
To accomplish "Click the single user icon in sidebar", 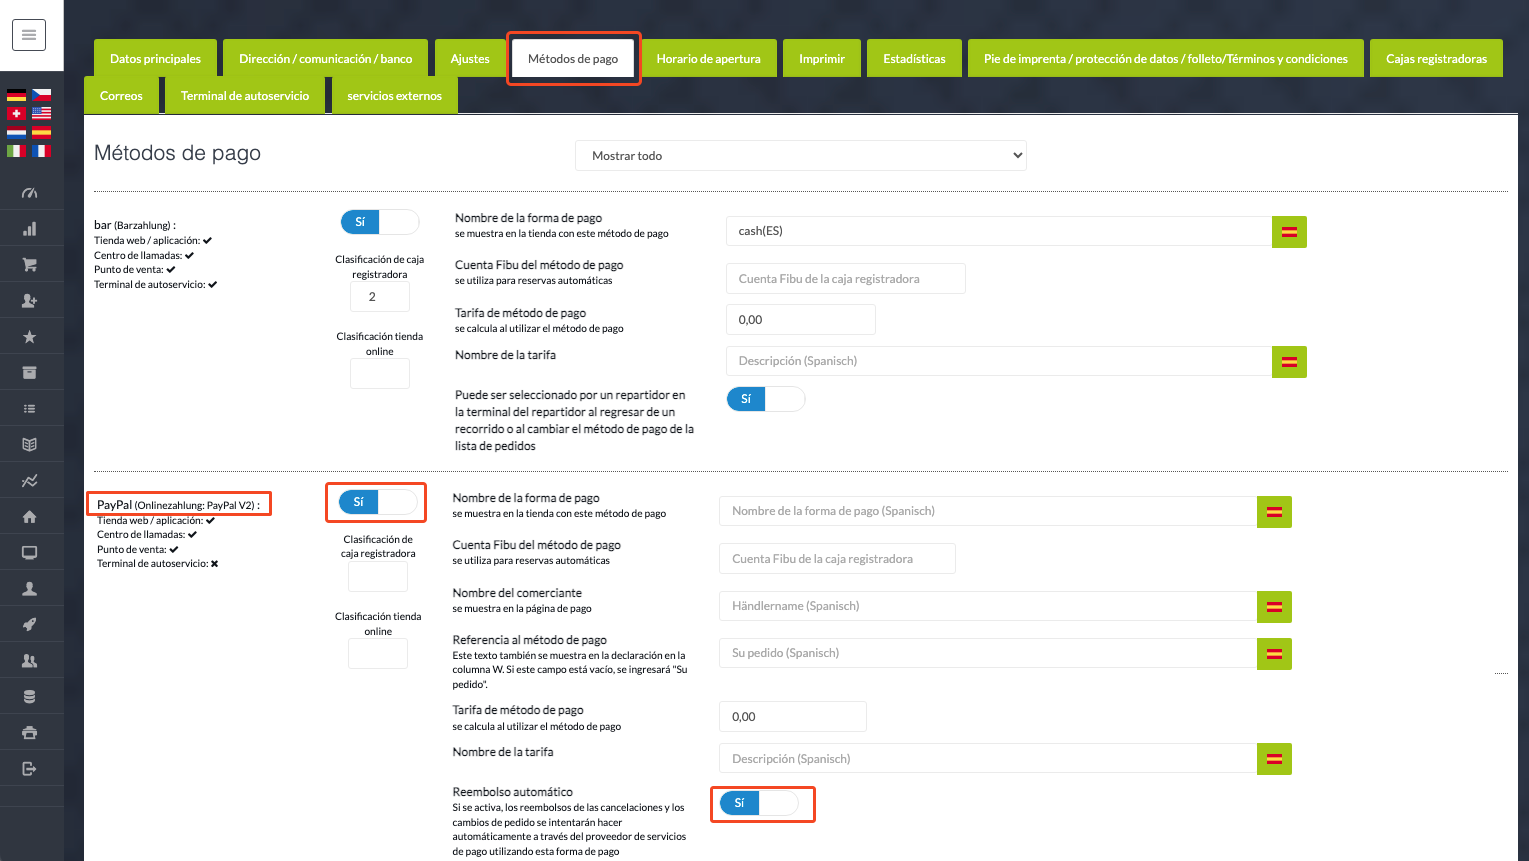I will [x=30, y=589].
